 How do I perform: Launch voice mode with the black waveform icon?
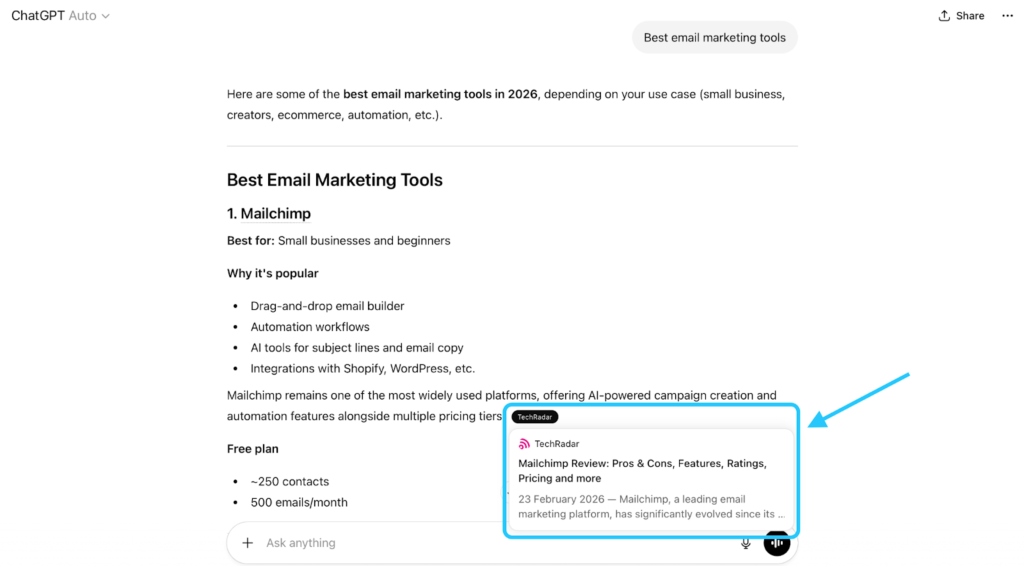[777, 543]
